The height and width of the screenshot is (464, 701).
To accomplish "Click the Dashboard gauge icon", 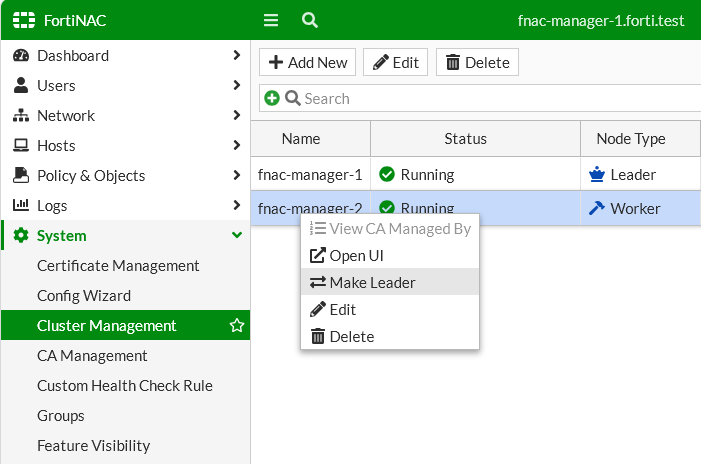I will [x=21, y=55].
